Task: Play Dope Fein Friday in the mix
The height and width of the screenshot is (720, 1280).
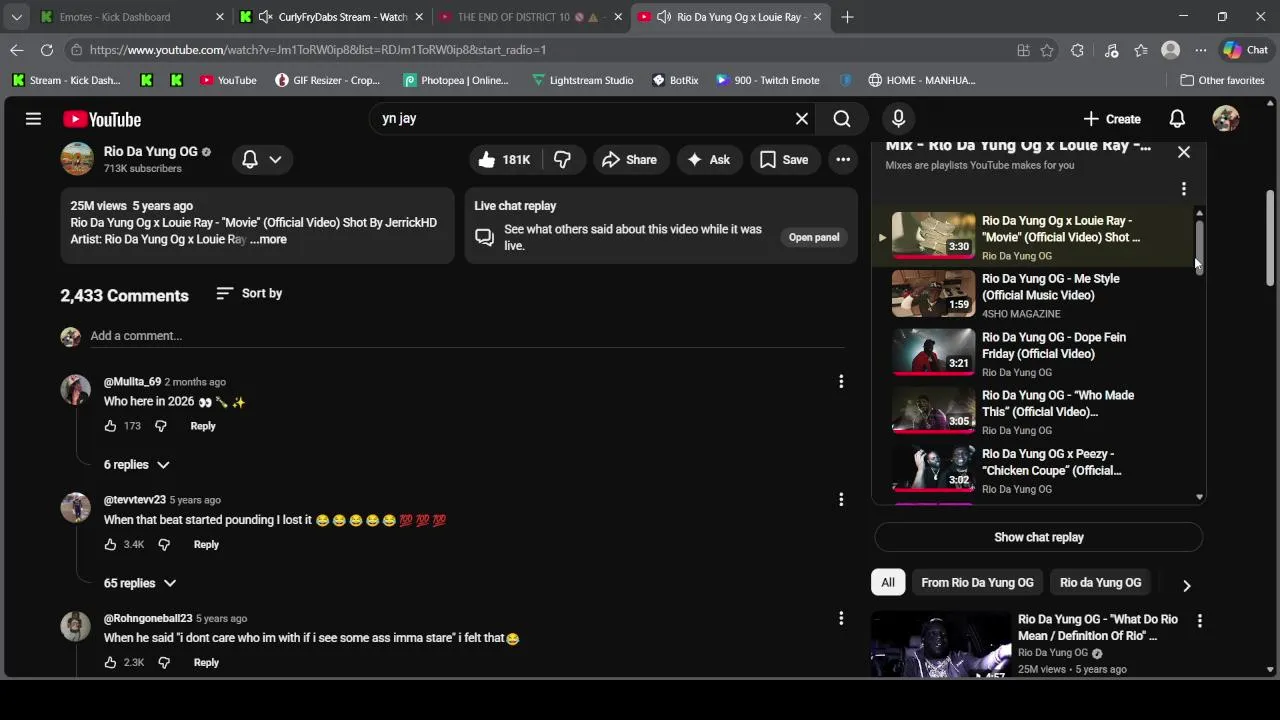Action: 1031,354
